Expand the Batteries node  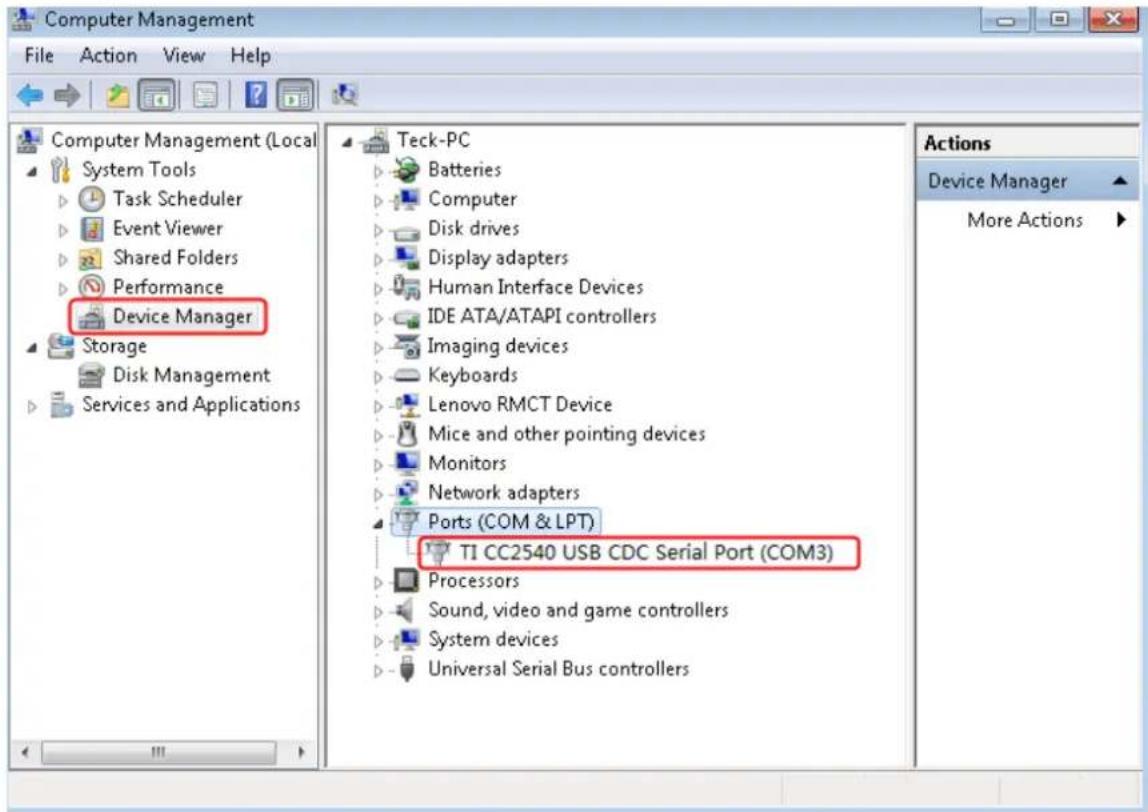tap(378, 171)
